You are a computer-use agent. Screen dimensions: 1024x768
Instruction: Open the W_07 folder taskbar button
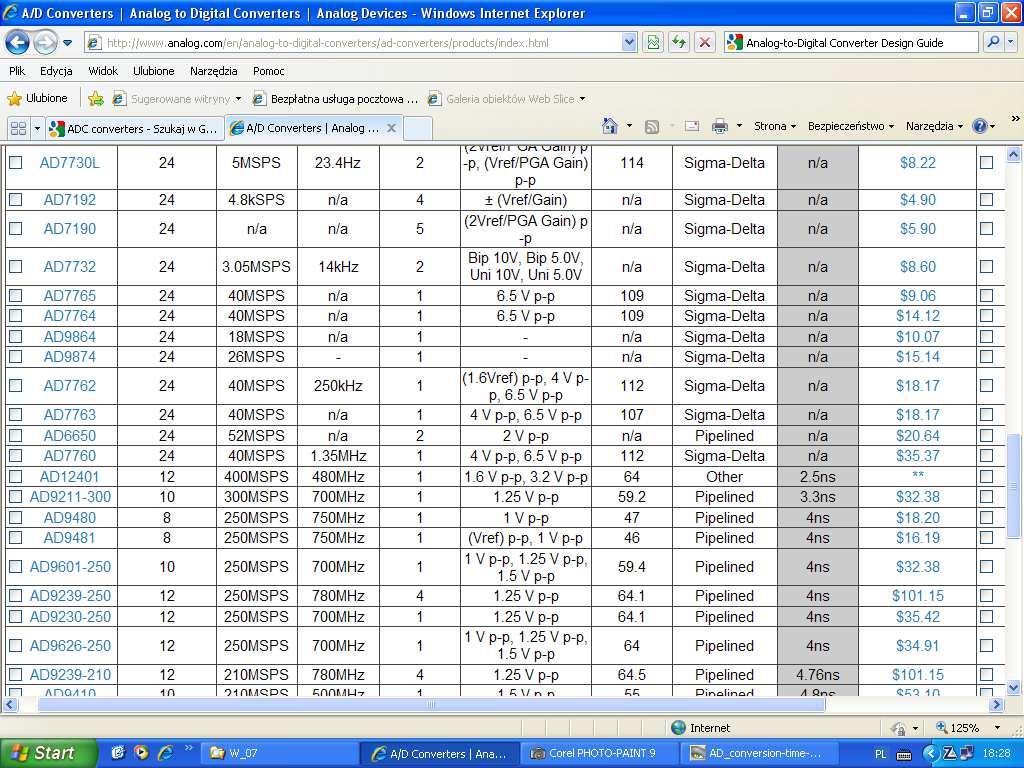click(278, 754)
